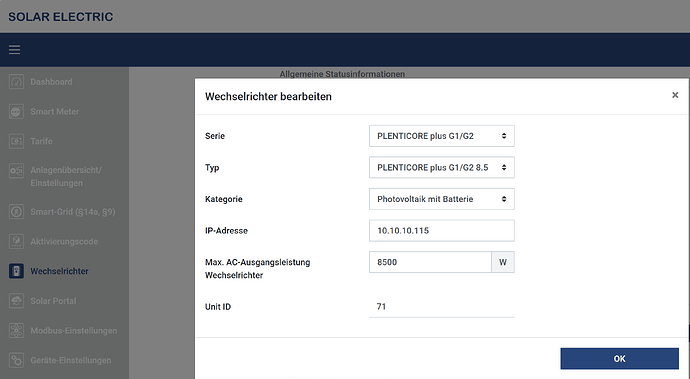Select Wechselrichter in the sidebar
Screen dimensions: 690x379
(59, 271)
